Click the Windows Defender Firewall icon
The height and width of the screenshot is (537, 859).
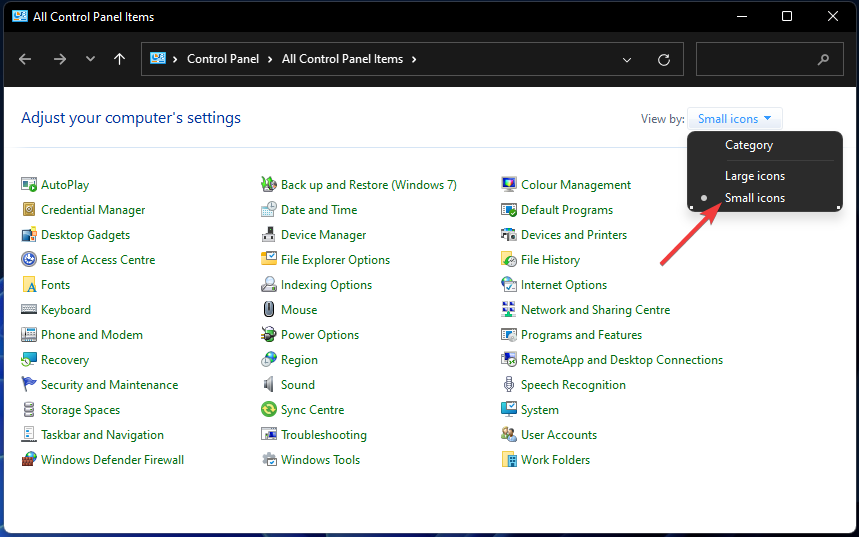coord(29,460)
